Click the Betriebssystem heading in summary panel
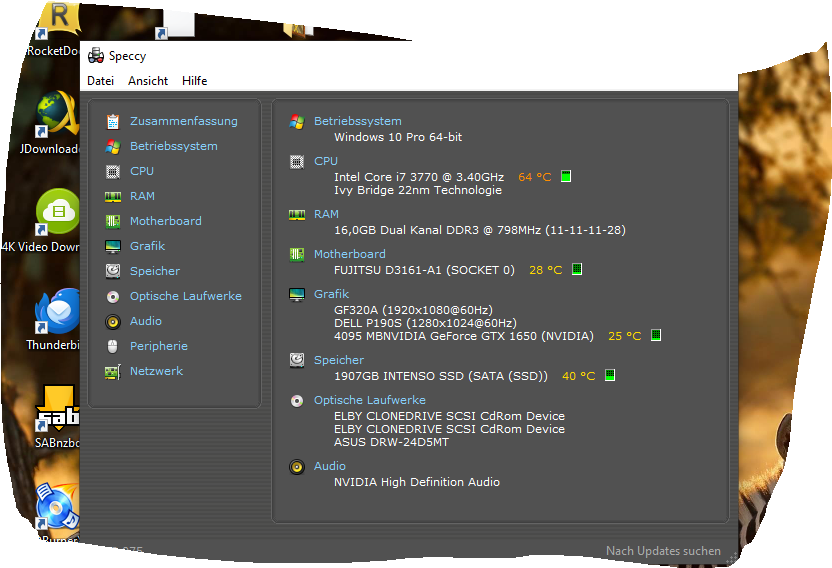832x568 pixels. 358,121
